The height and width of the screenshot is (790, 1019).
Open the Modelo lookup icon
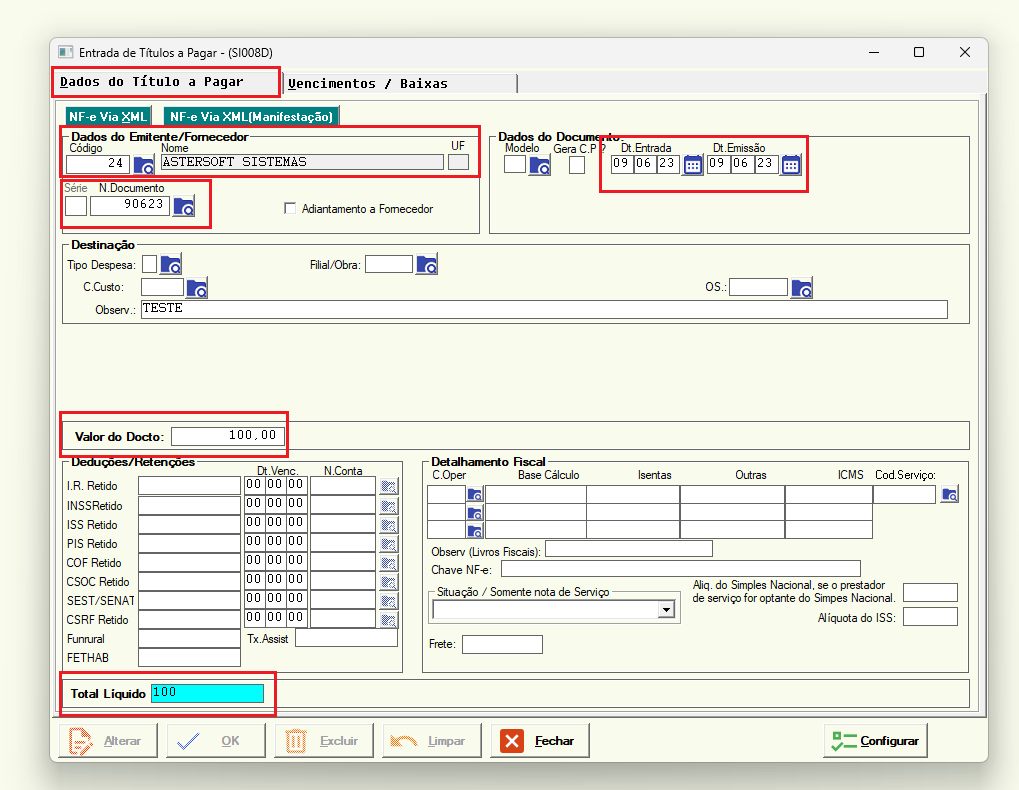(x=540, y=166)
